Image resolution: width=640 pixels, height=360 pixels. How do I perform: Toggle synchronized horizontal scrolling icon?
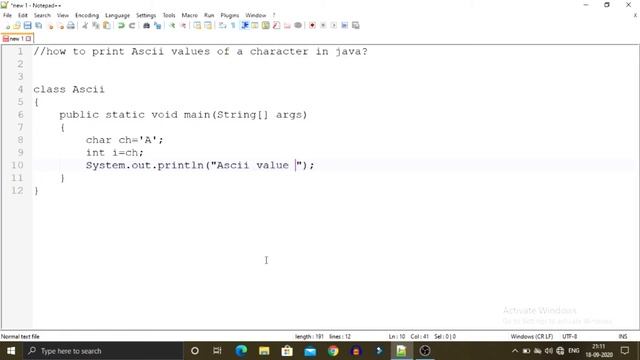[x=208, y=26]
